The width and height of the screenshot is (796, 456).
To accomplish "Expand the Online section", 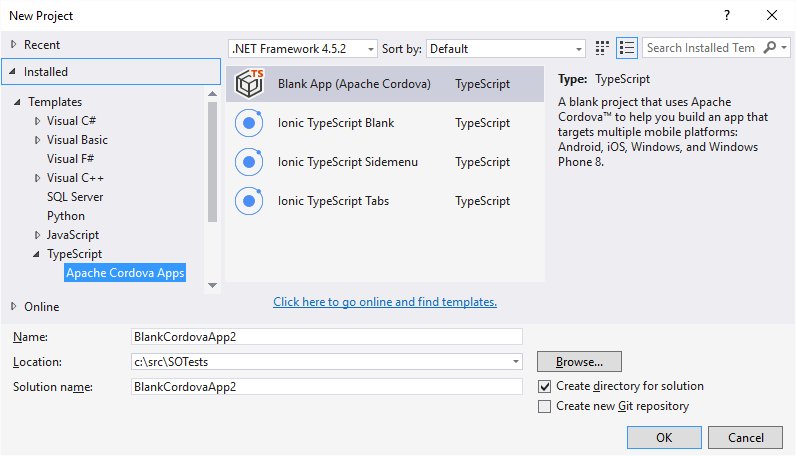I will click(x=14, y=307).
